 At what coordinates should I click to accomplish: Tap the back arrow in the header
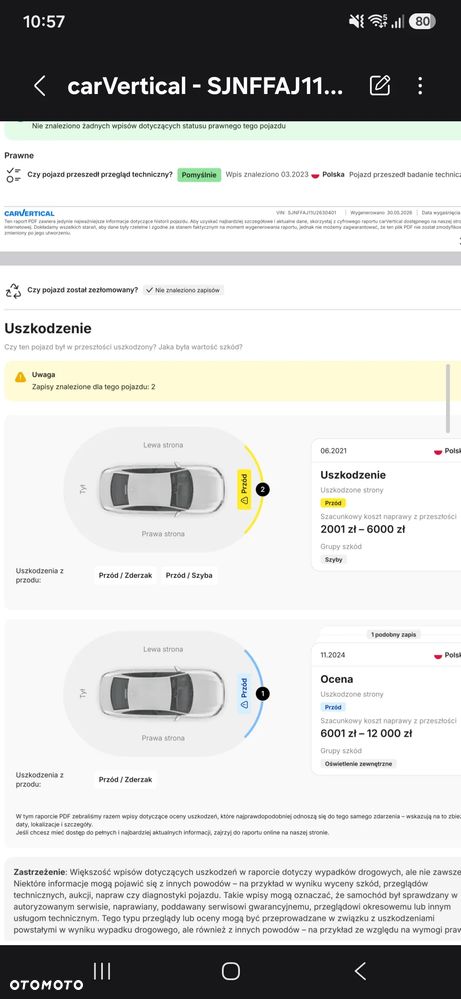pyautogui.click(x=39, y=86)
